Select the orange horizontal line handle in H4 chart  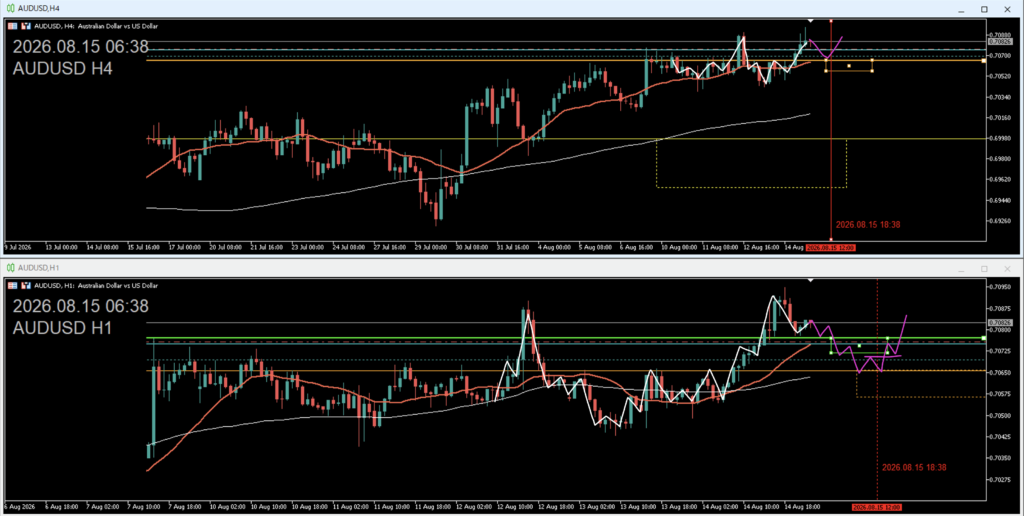(x=984, y=61)
